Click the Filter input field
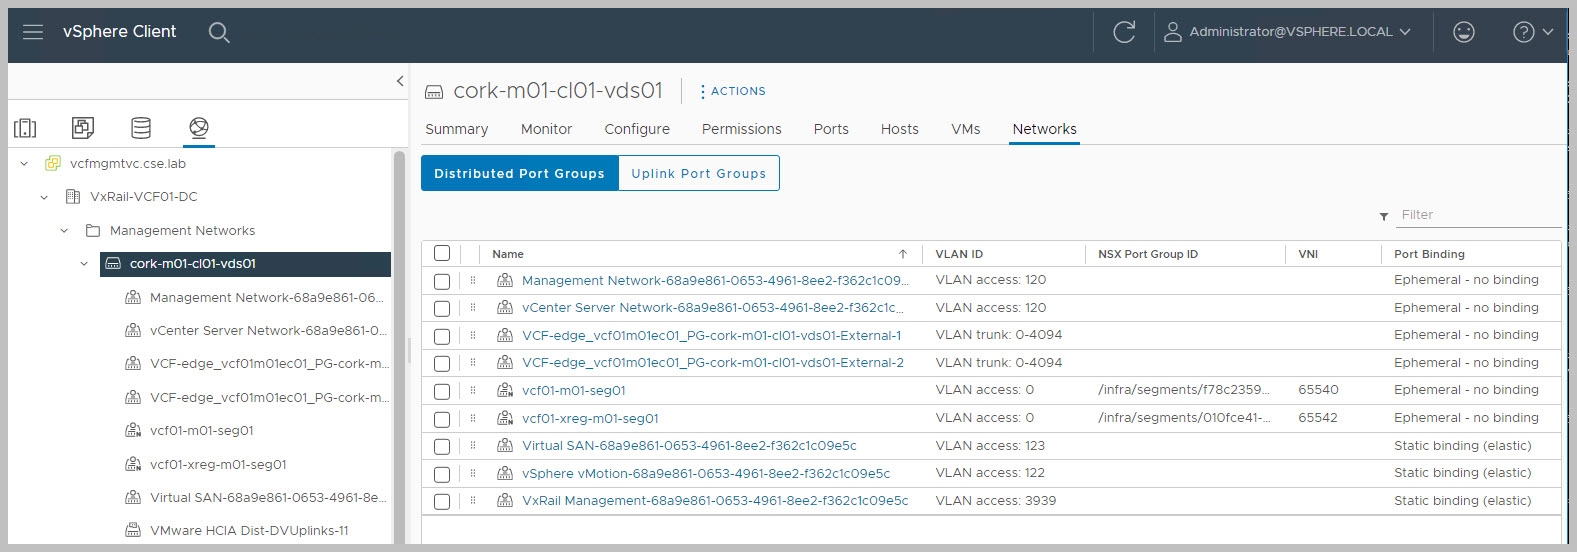 (x=1478, y=215)
